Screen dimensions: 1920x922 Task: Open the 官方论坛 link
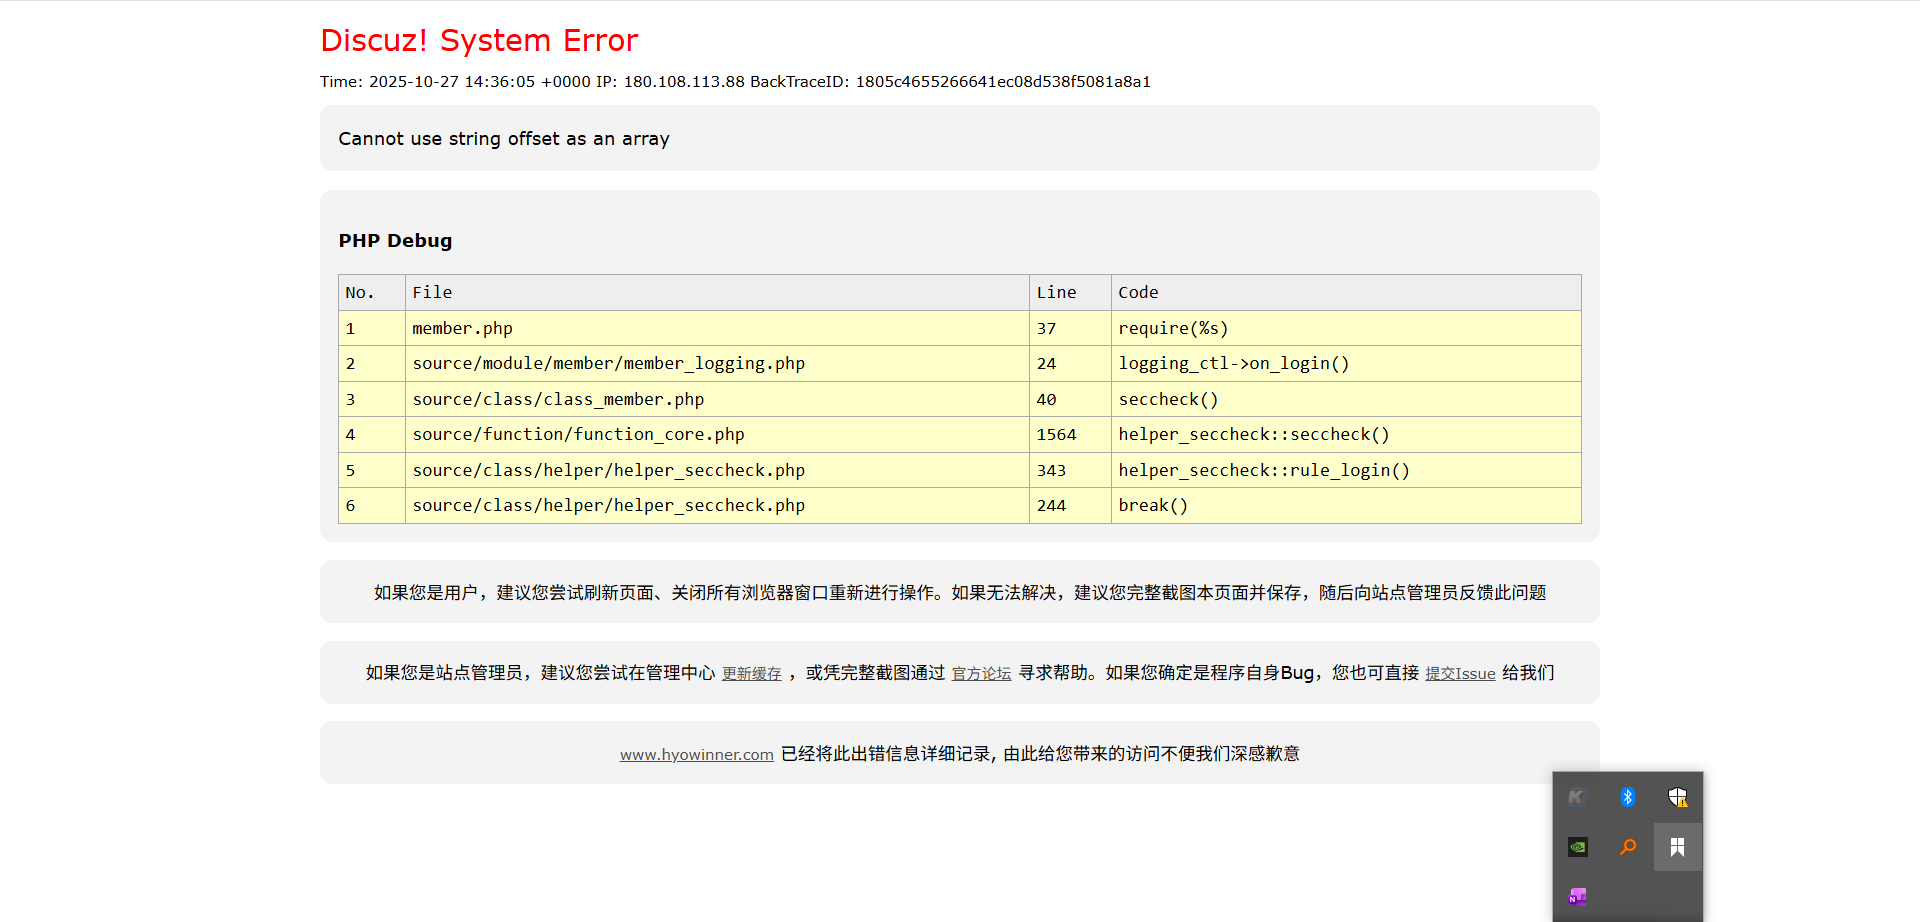(981, 674)
